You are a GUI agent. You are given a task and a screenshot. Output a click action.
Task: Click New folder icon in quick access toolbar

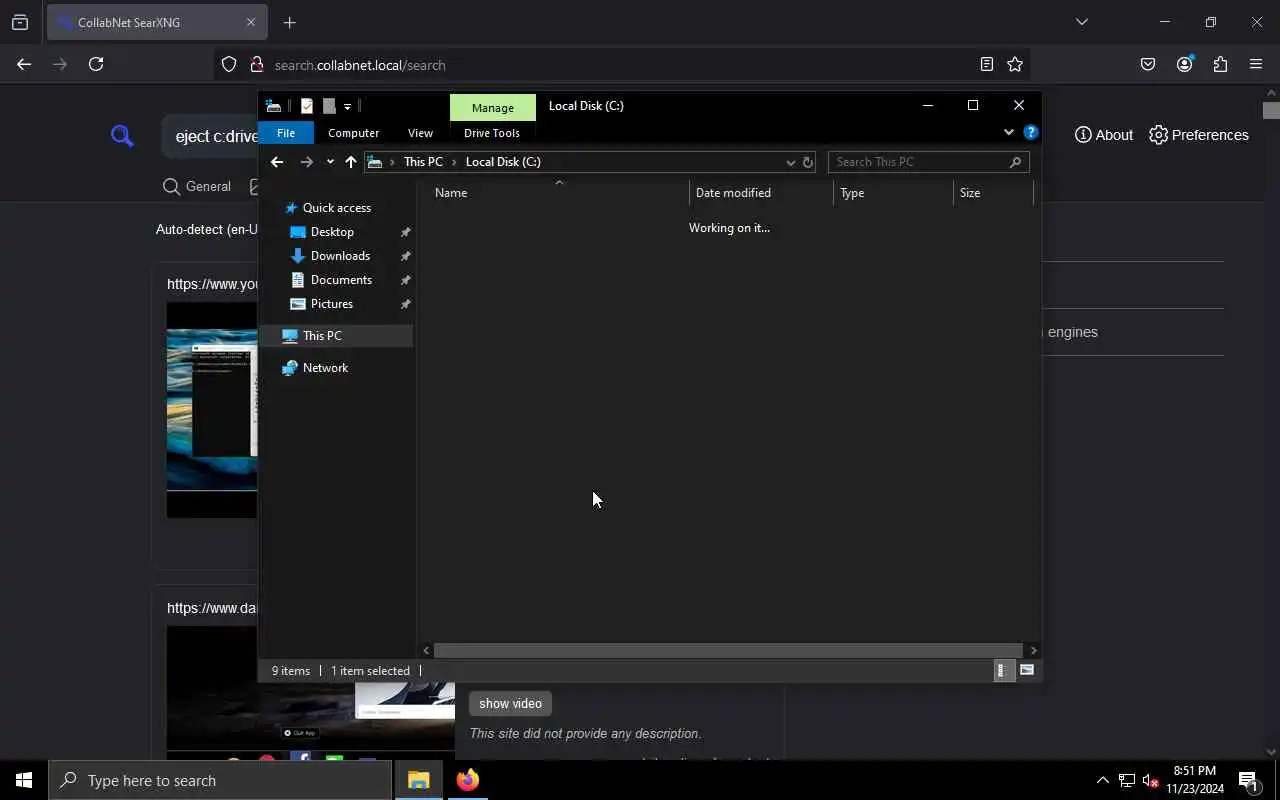329,106
